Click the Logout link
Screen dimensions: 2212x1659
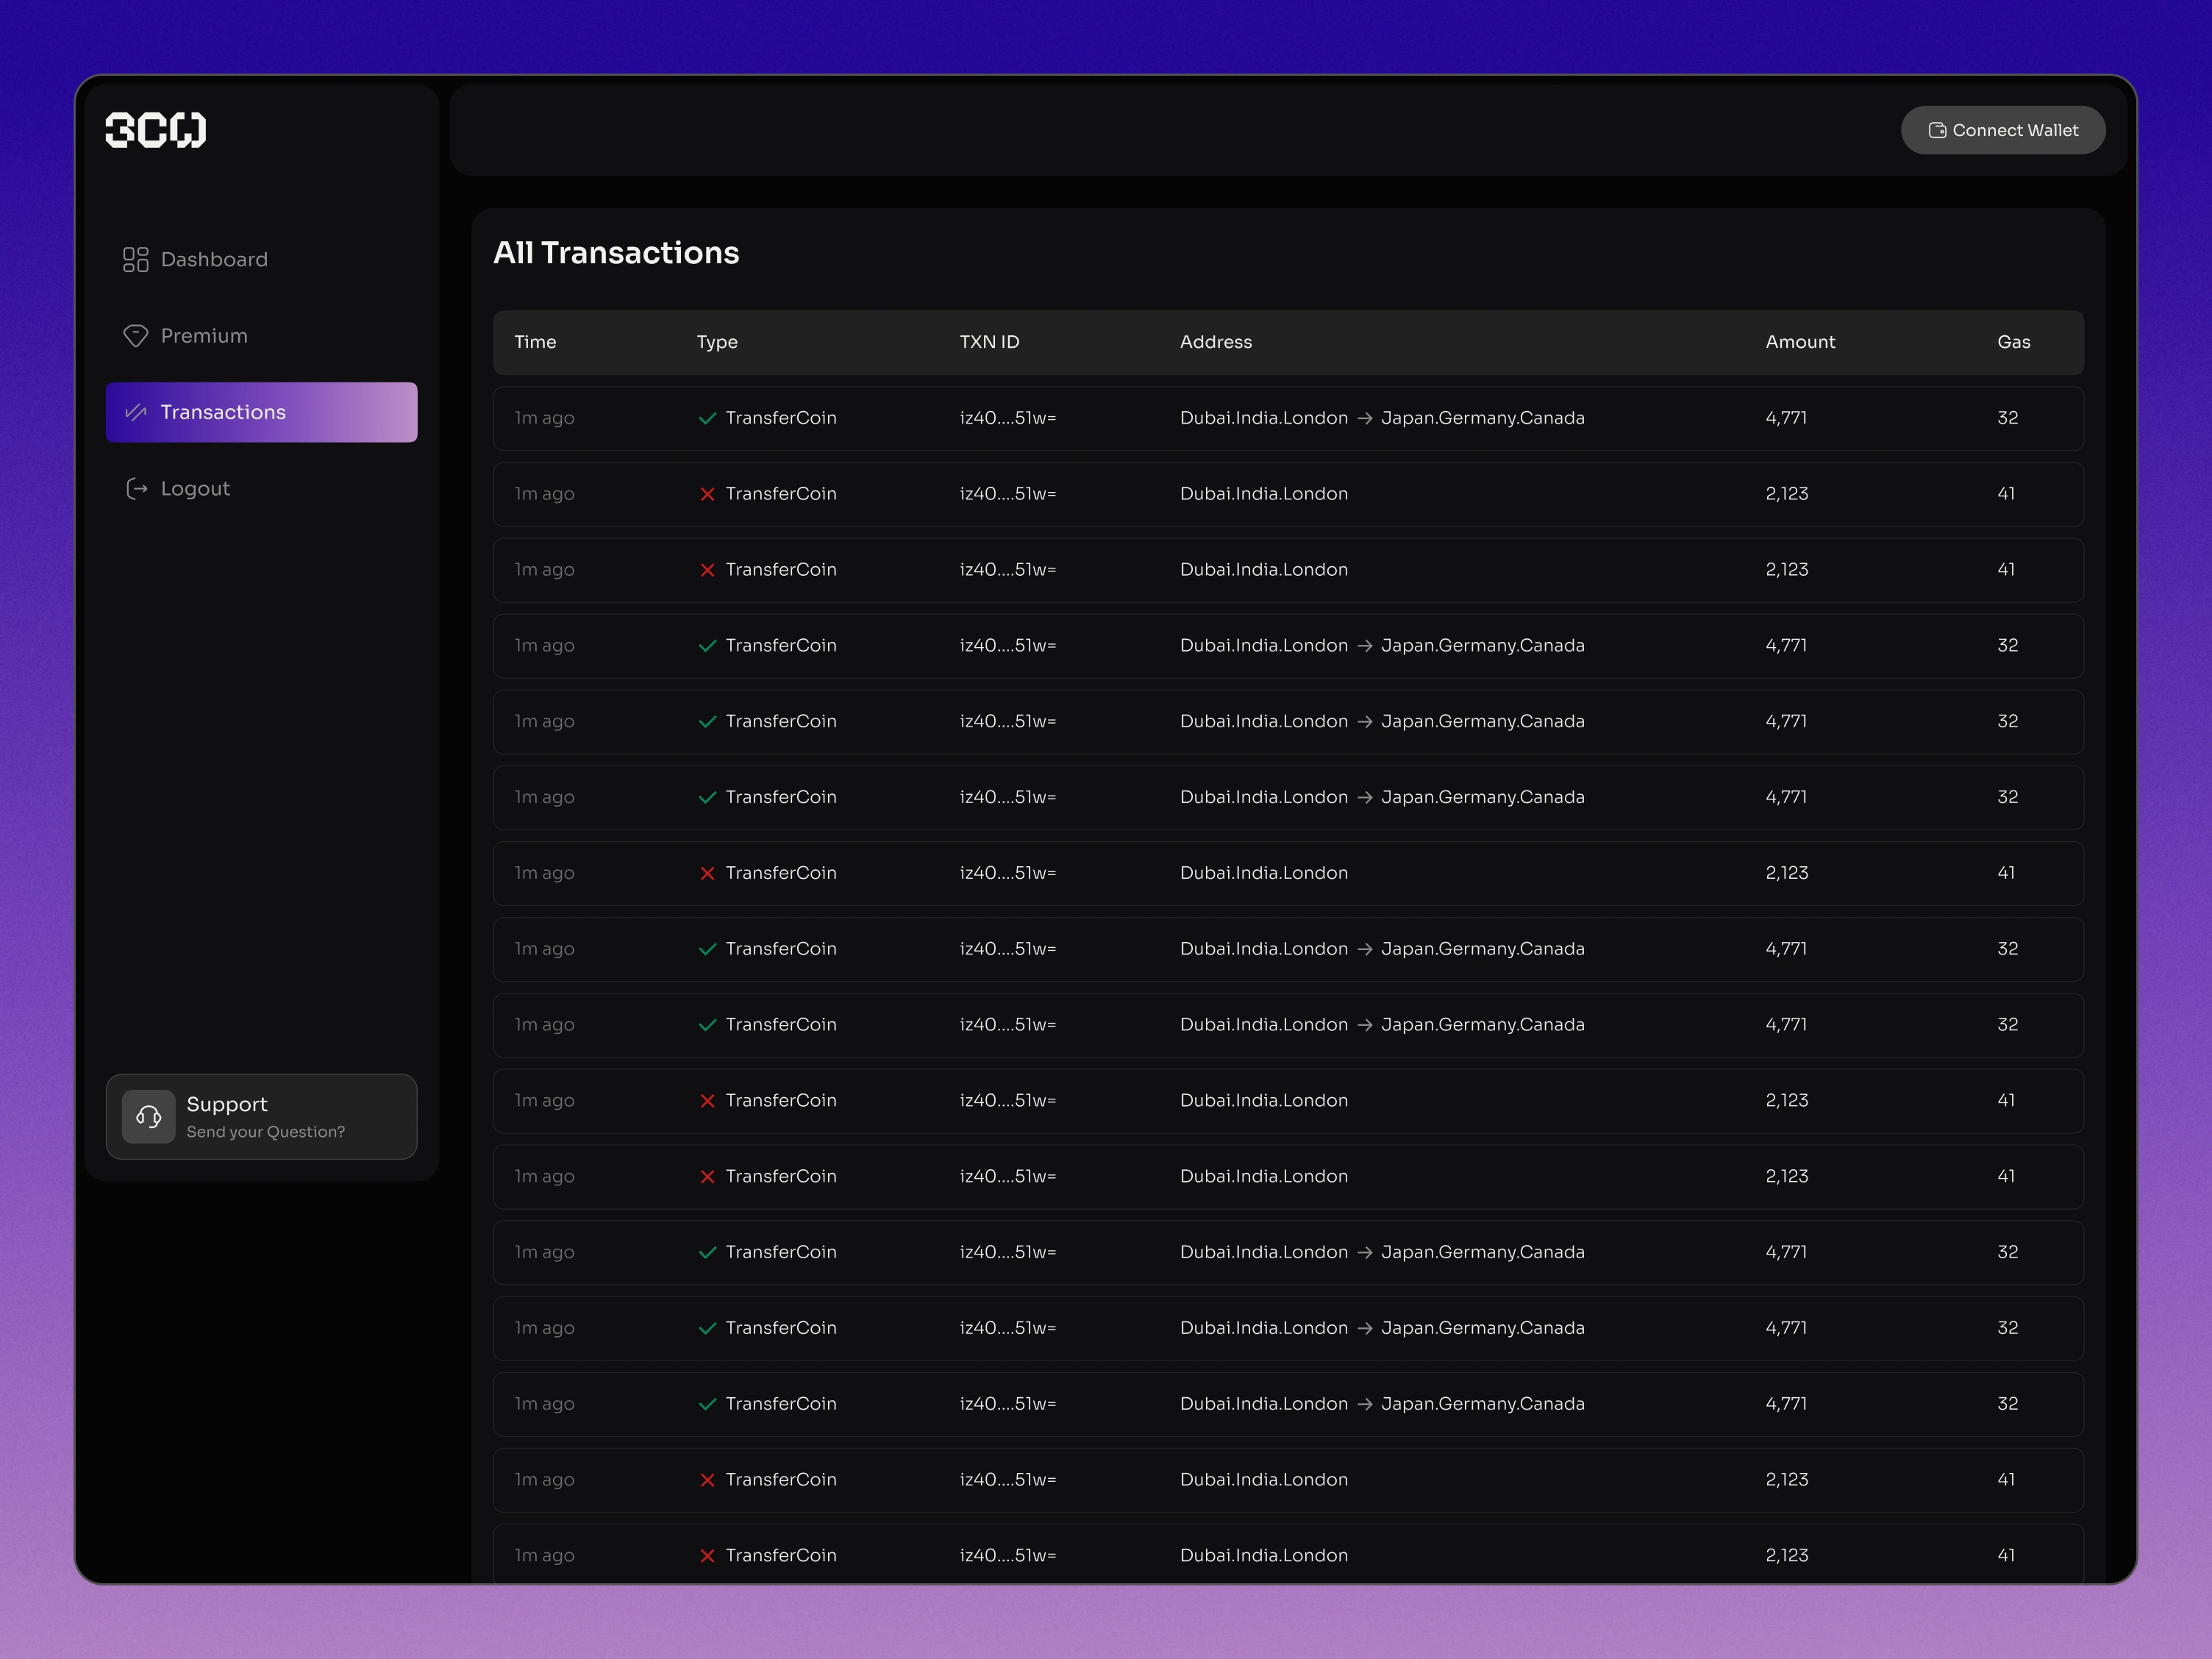coord(195,489)
